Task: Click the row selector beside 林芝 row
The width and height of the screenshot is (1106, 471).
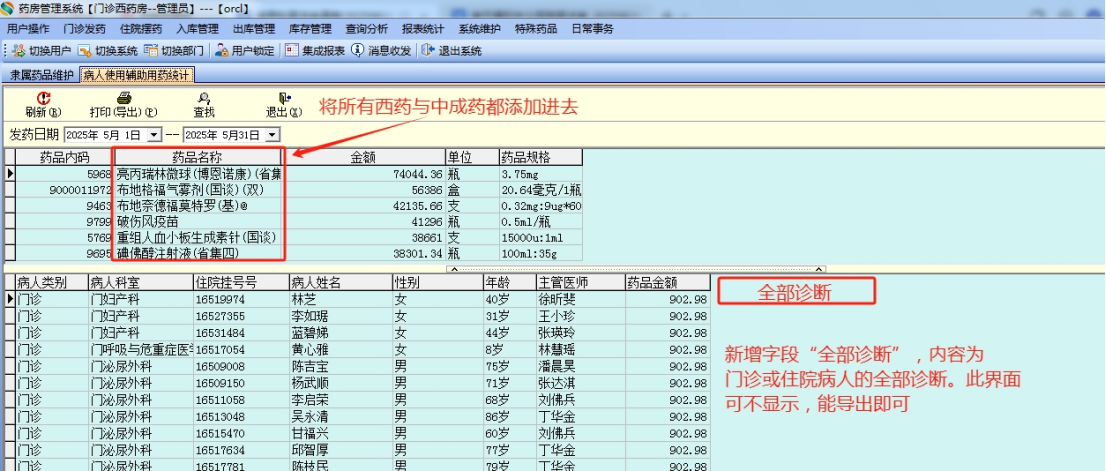Action: (x=10, y=299)
